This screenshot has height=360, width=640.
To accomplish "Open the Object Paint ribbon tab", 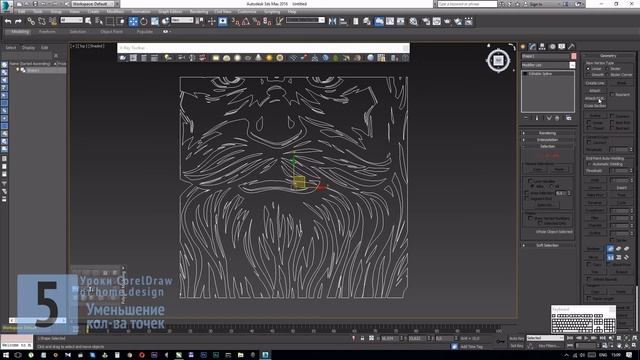I will click(111, 31).
